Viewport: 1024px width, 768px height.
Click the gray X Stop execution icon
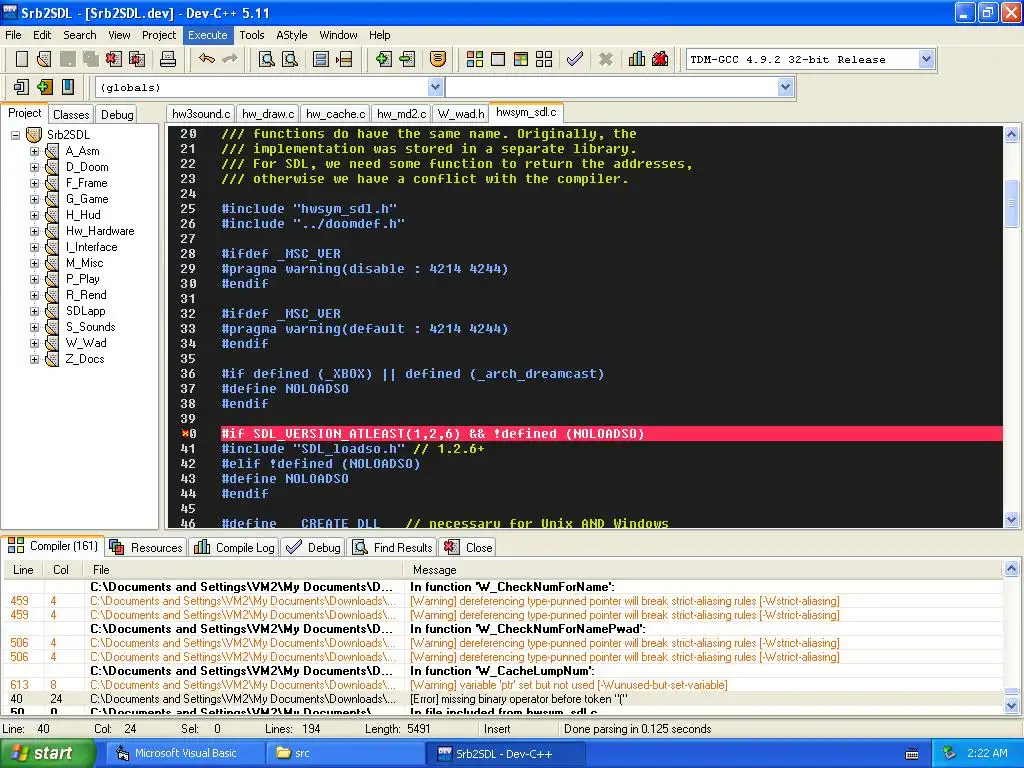coord(605,59)
